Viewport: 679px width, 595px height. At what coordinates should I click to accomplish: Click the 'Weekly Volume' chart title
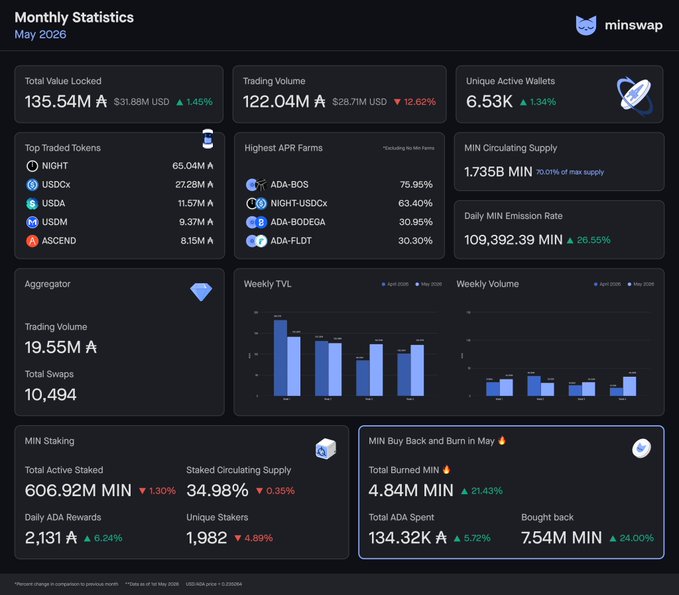(x=488, y=284)
